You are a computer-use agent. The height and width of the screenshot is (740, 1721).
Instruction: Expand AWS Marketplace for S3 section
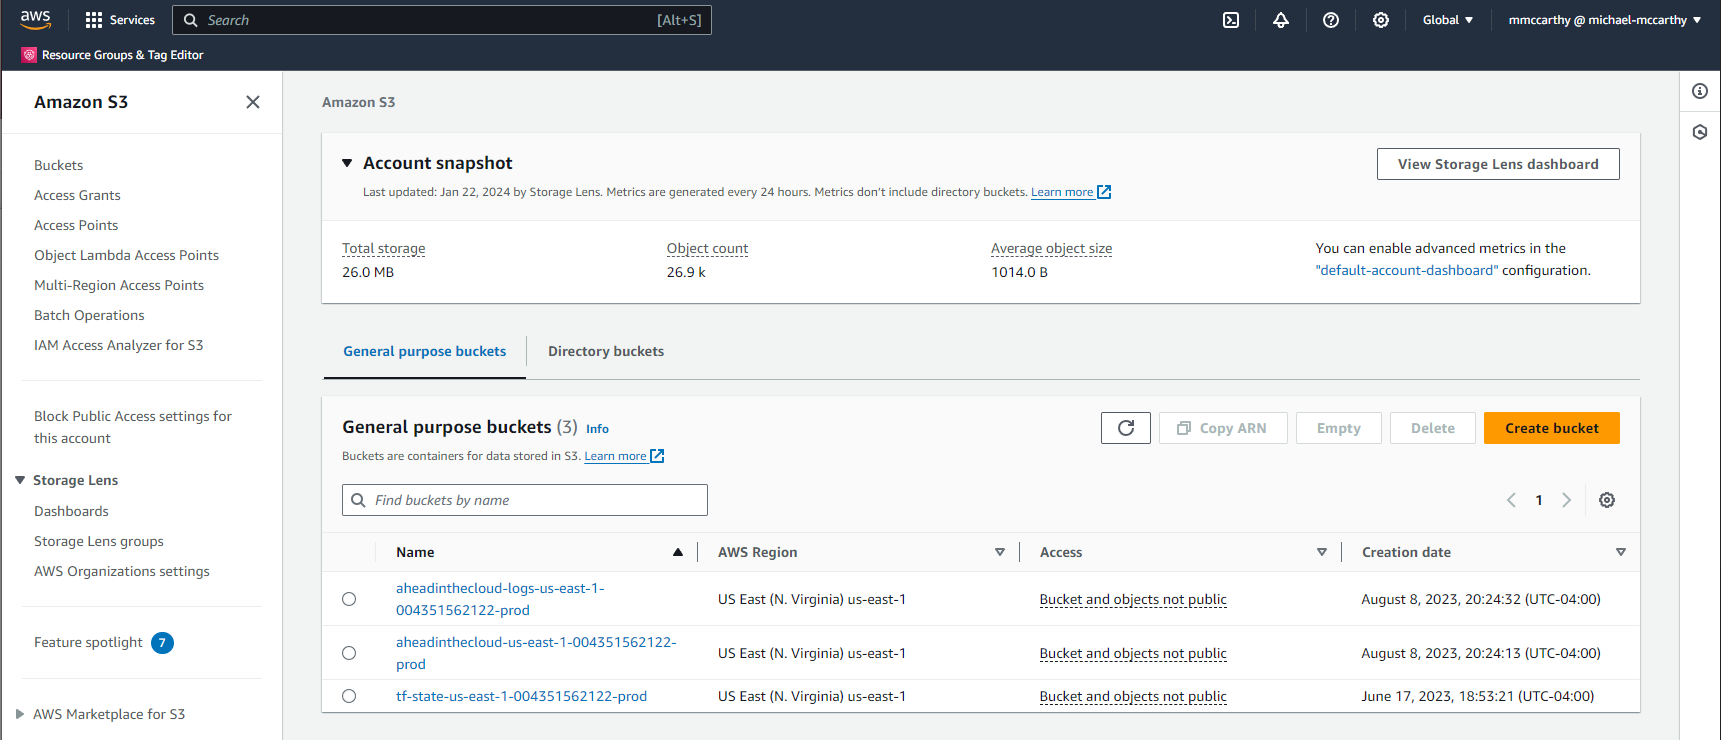[x=20, y=714]
